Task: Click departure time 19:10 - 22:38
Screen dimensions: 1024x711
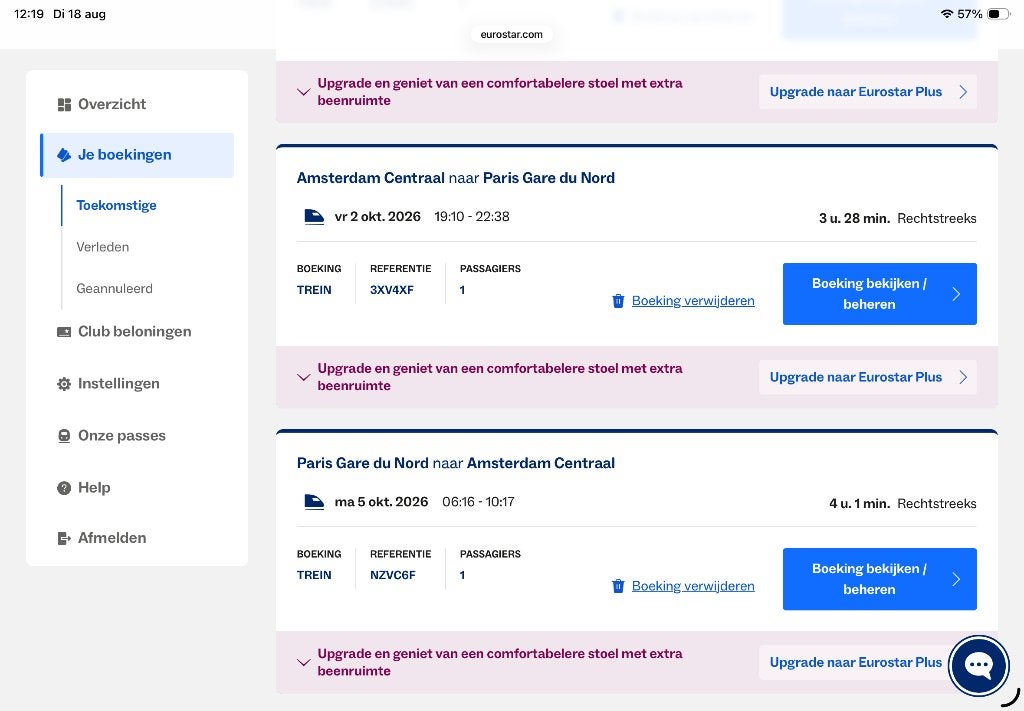Action: pyautogui.click(x=472, y=217)
